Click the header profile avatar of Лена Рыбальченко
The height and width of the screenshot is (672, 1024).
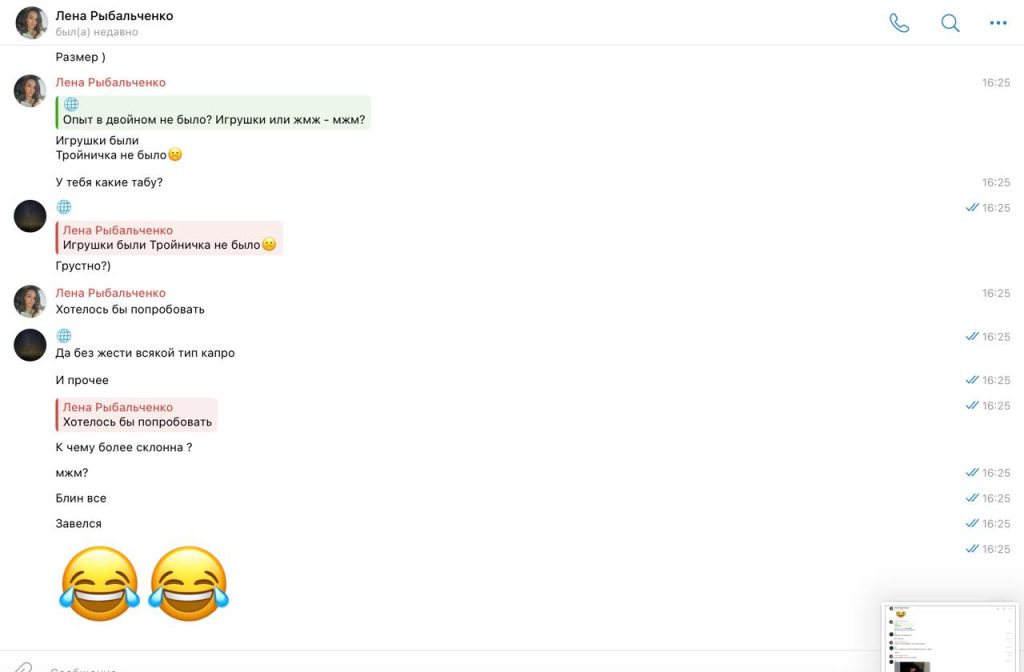(31, 23)
